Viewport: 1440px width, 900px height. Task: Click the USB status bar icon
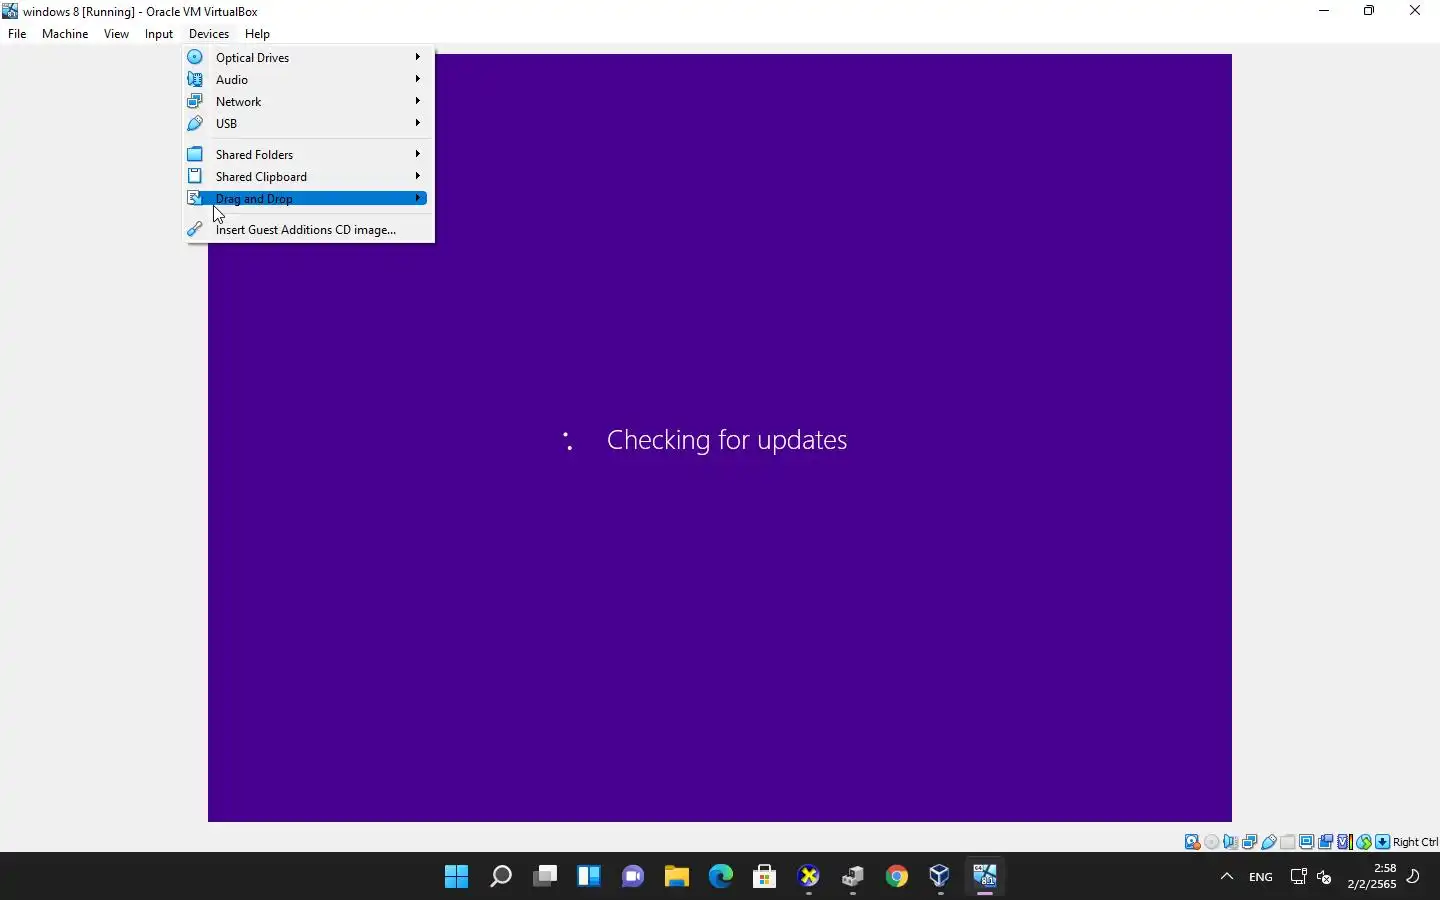[x=1269, y=842]
